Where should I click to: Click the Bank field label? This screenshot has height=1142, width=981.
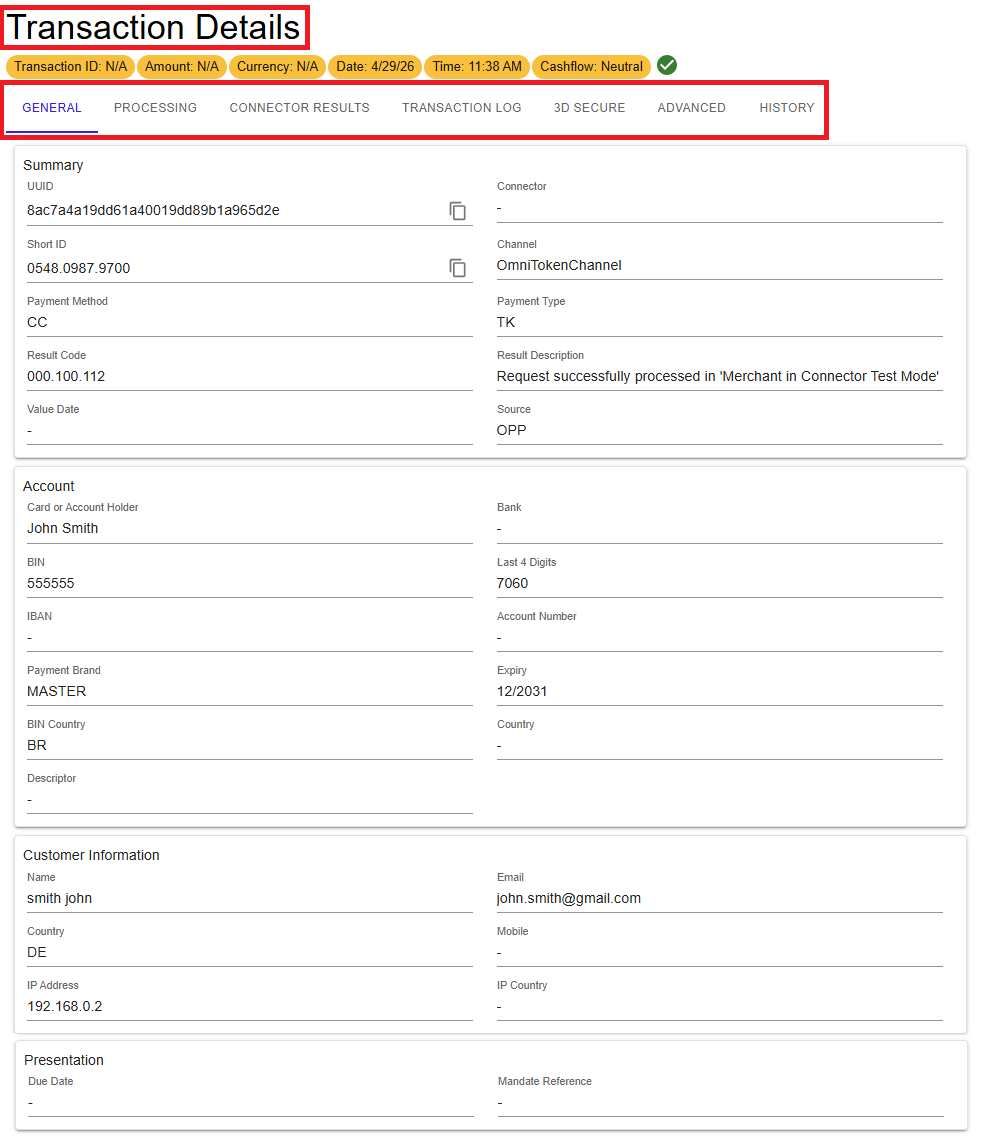[x=509, y=507]
